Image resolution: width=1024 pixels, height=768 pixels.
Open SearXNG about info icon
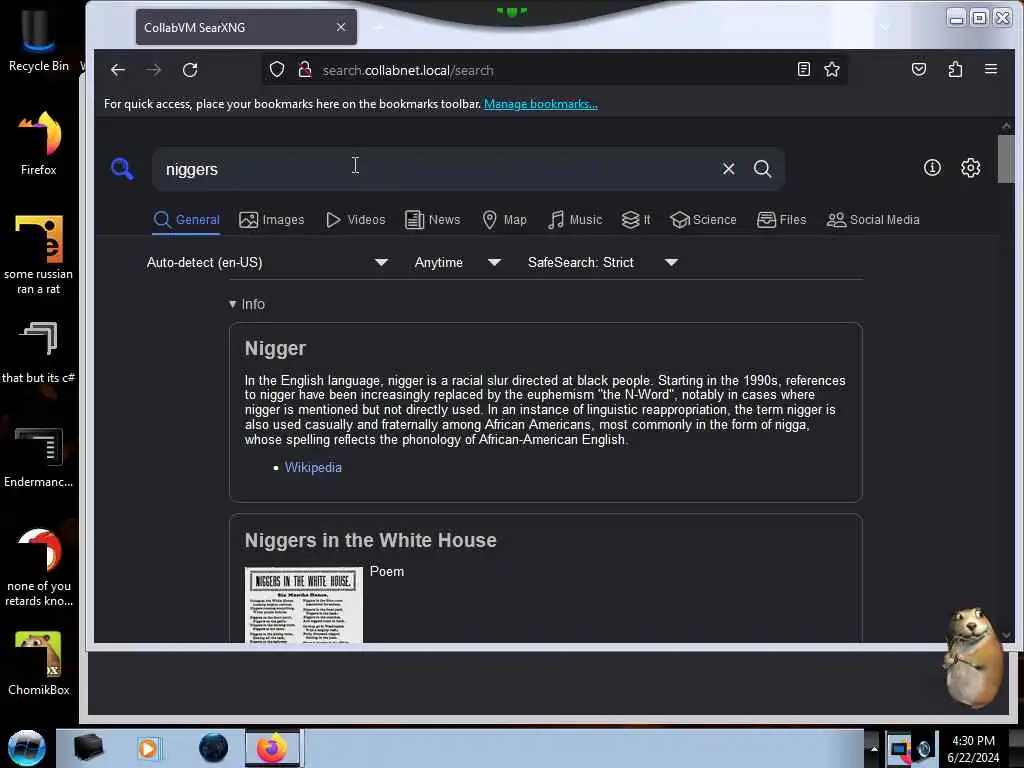932,168
